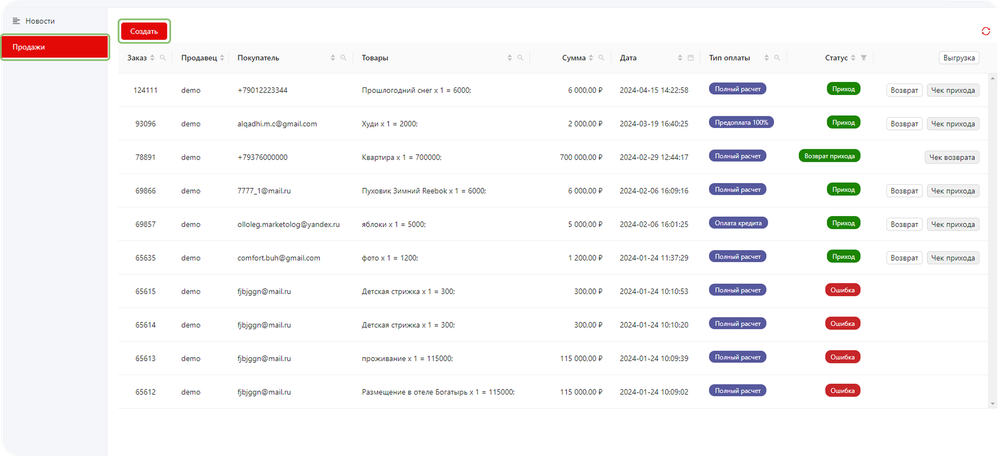Open Чек прихода for order 124111

[953, 91]
